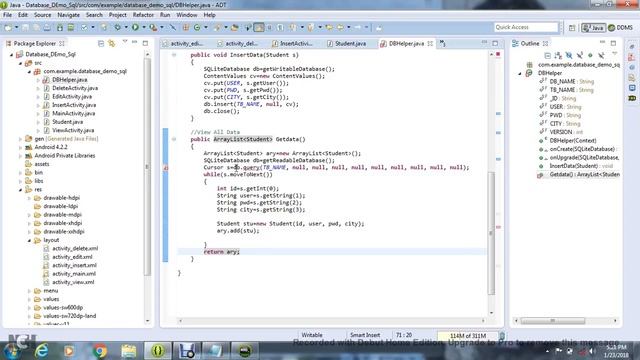The height and width of the screenshot is (360, 640).
Task: Click the heap garbage collector trash icon
Action: point(502,336)
